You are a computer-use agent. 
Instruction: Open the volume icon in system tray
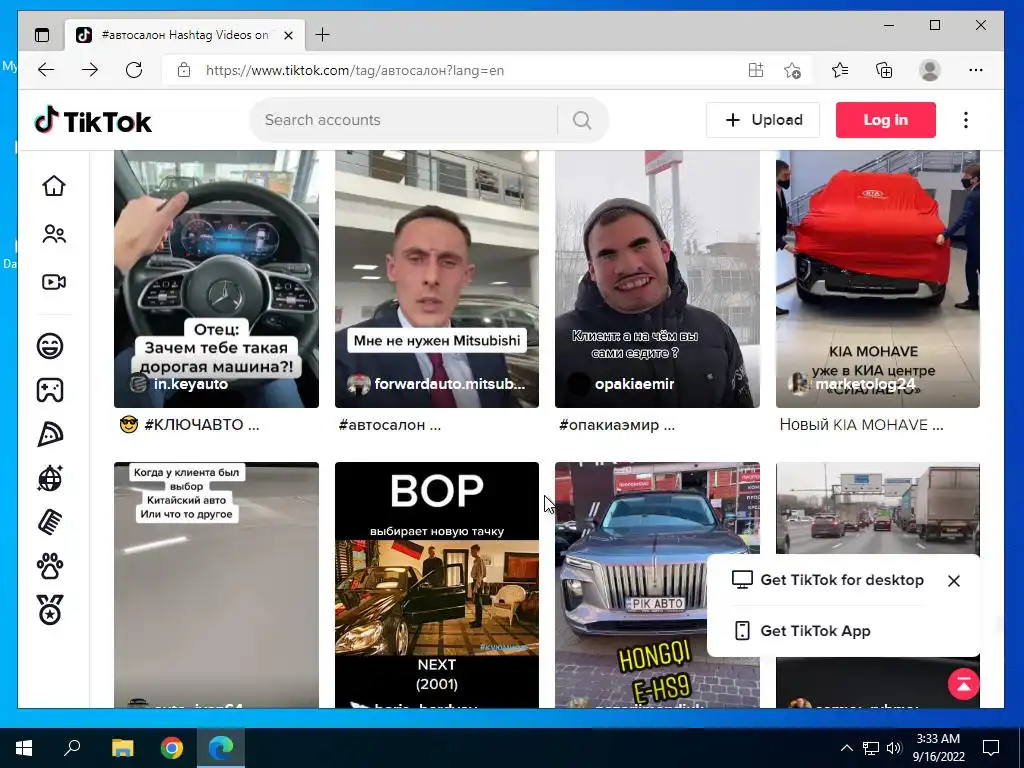coord(894,748)
